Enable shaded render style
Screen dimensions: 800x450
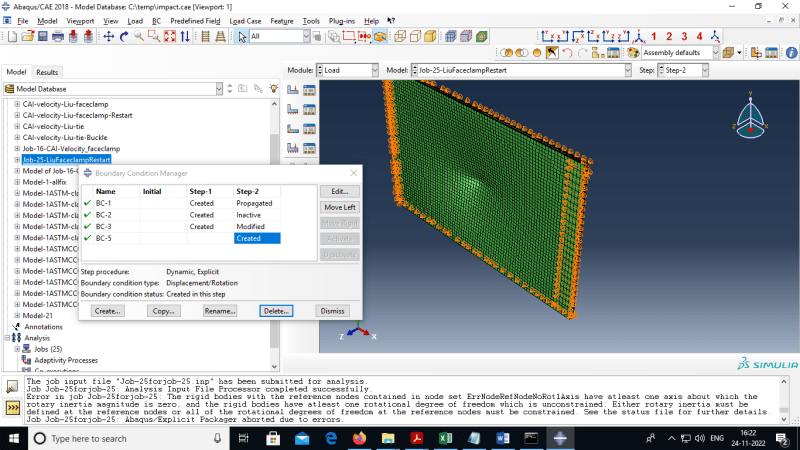(x=431, y=36)
